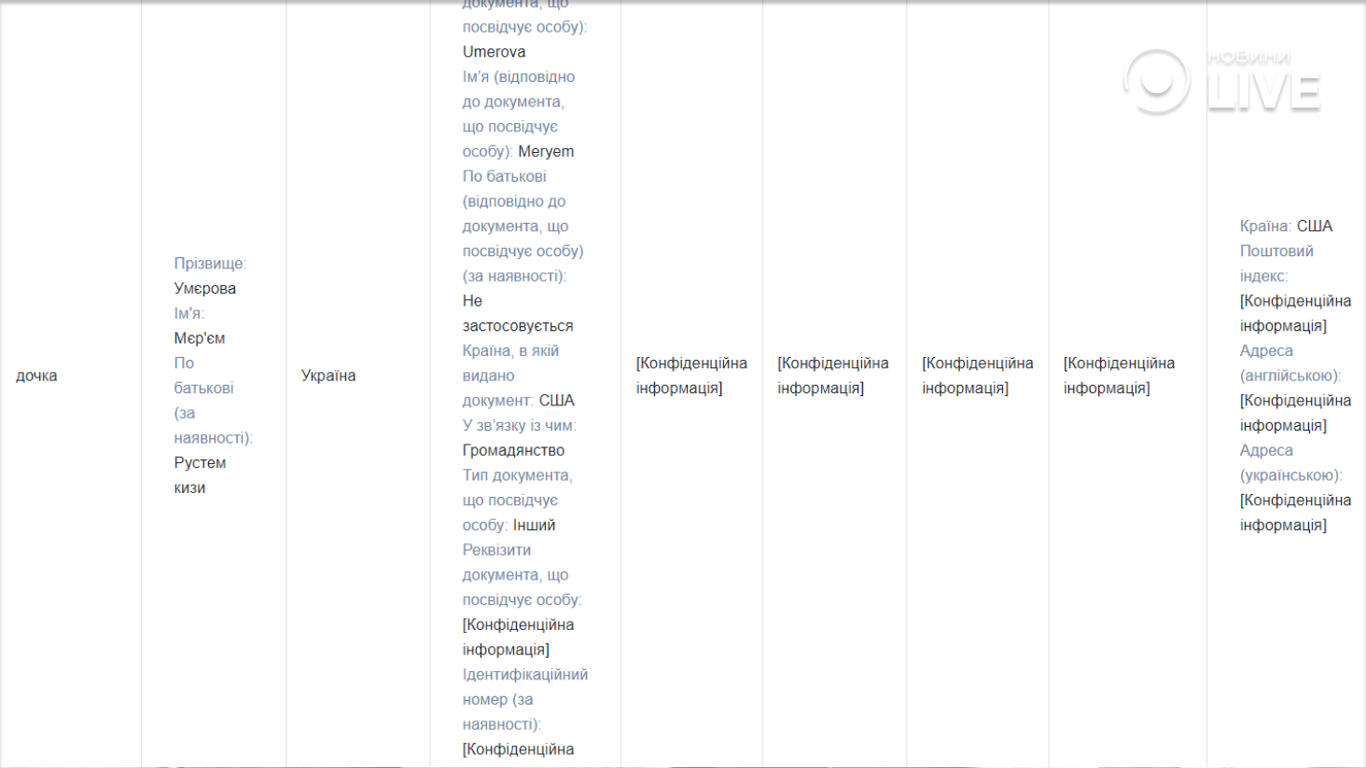The image size is (1366, 768).
Task: Click the 'Поштовий індекс' label
Action: [1276, 263]
